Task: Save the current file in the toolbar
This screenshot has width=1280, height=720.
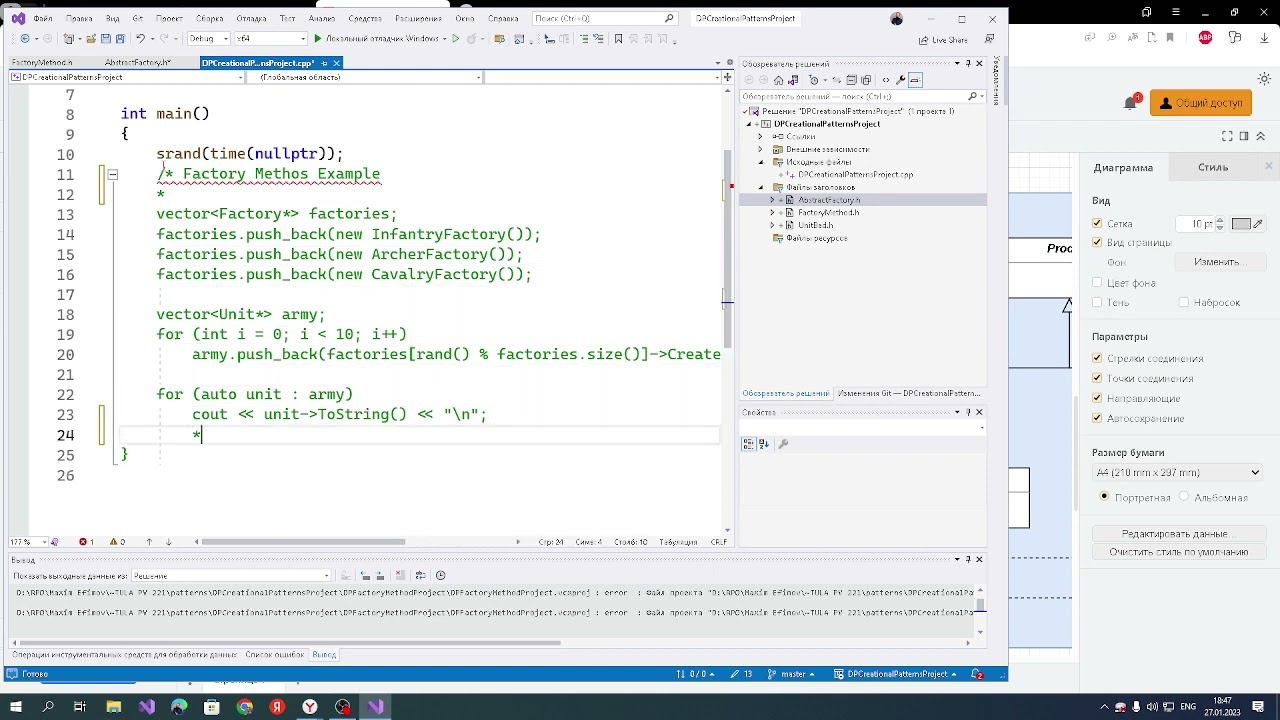Action: (x=104, y=39)
